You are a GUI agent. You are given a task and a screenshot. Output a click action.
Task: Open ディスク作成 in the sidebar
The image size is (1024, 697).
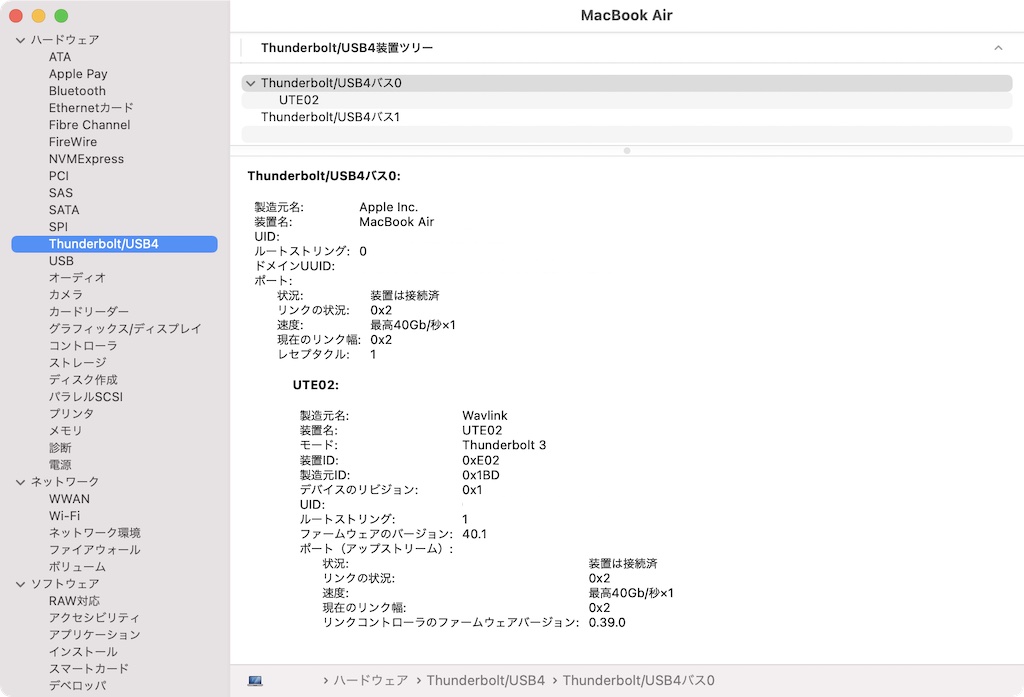point(83,380)
